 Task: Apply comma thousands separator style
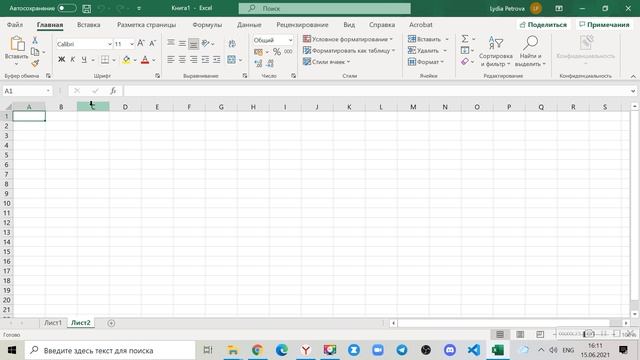click(x=288, y=51)
